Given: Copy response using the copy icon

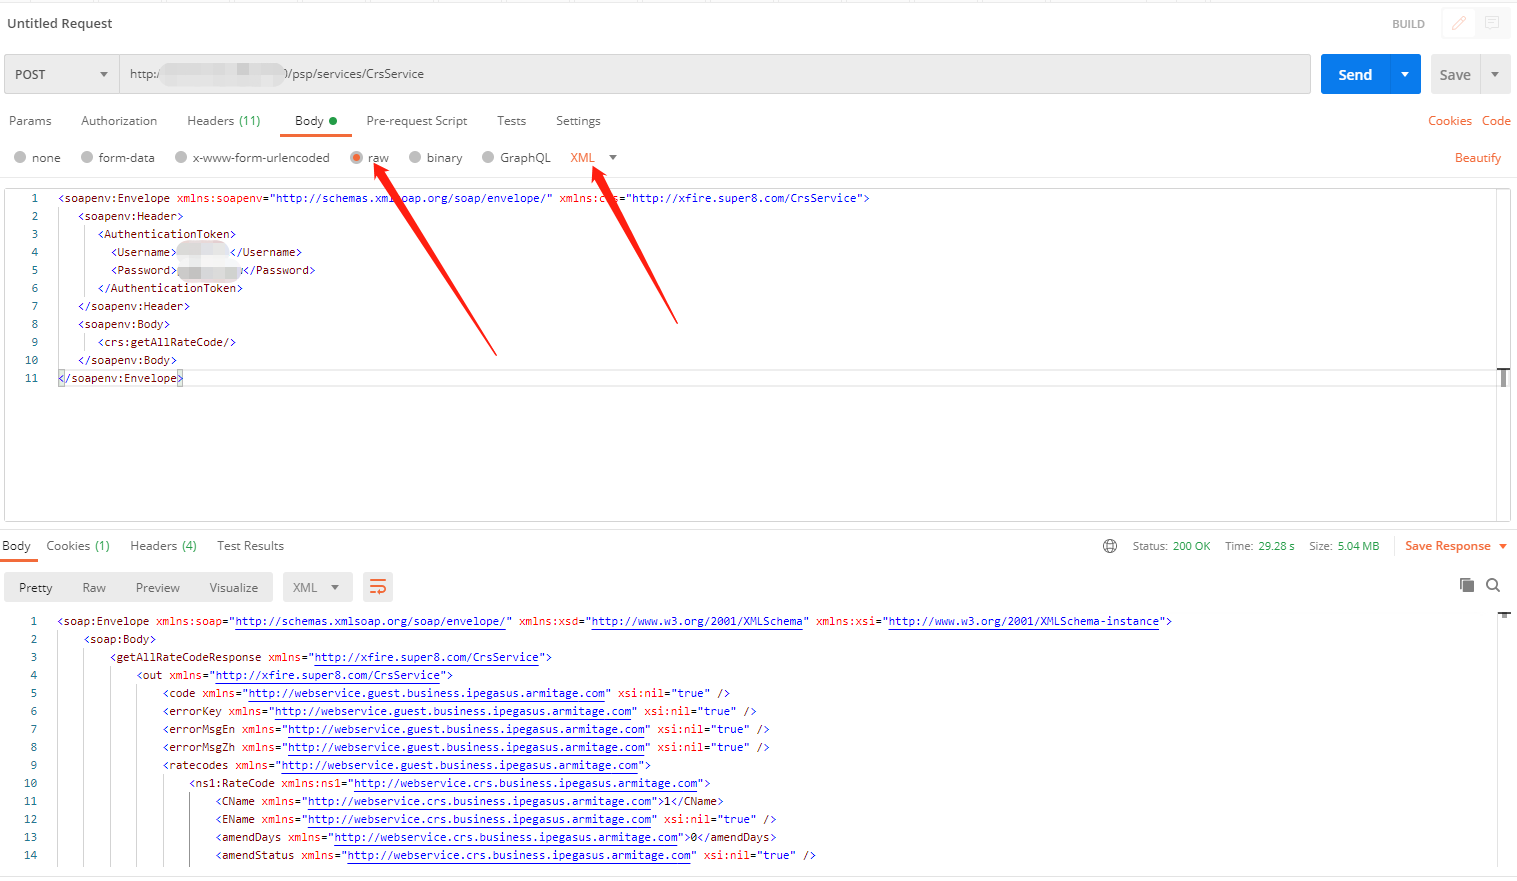Looking at the screenshot, I should (x=1466, y=585).
